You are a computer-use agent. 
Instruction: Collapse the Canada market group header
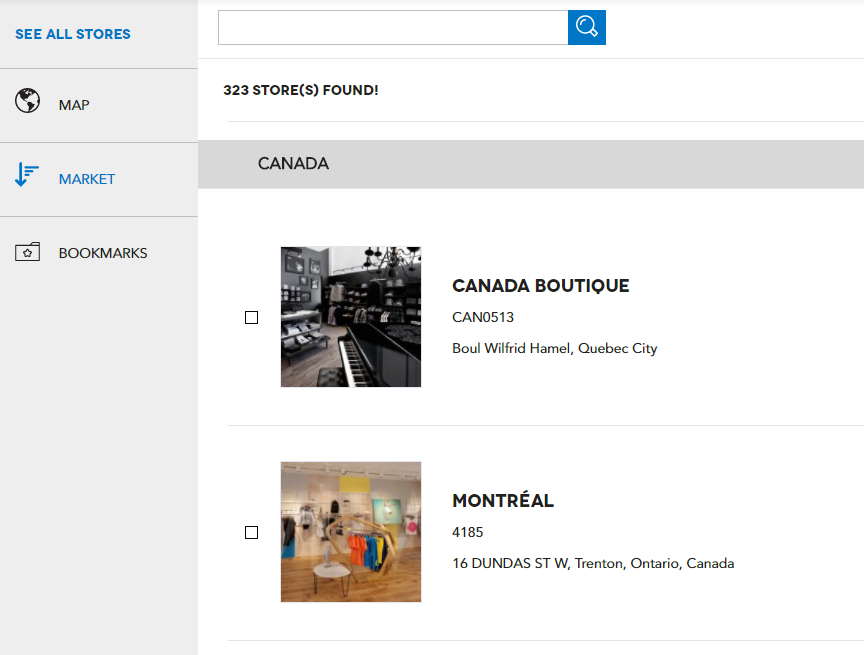[x=531, y=164]
